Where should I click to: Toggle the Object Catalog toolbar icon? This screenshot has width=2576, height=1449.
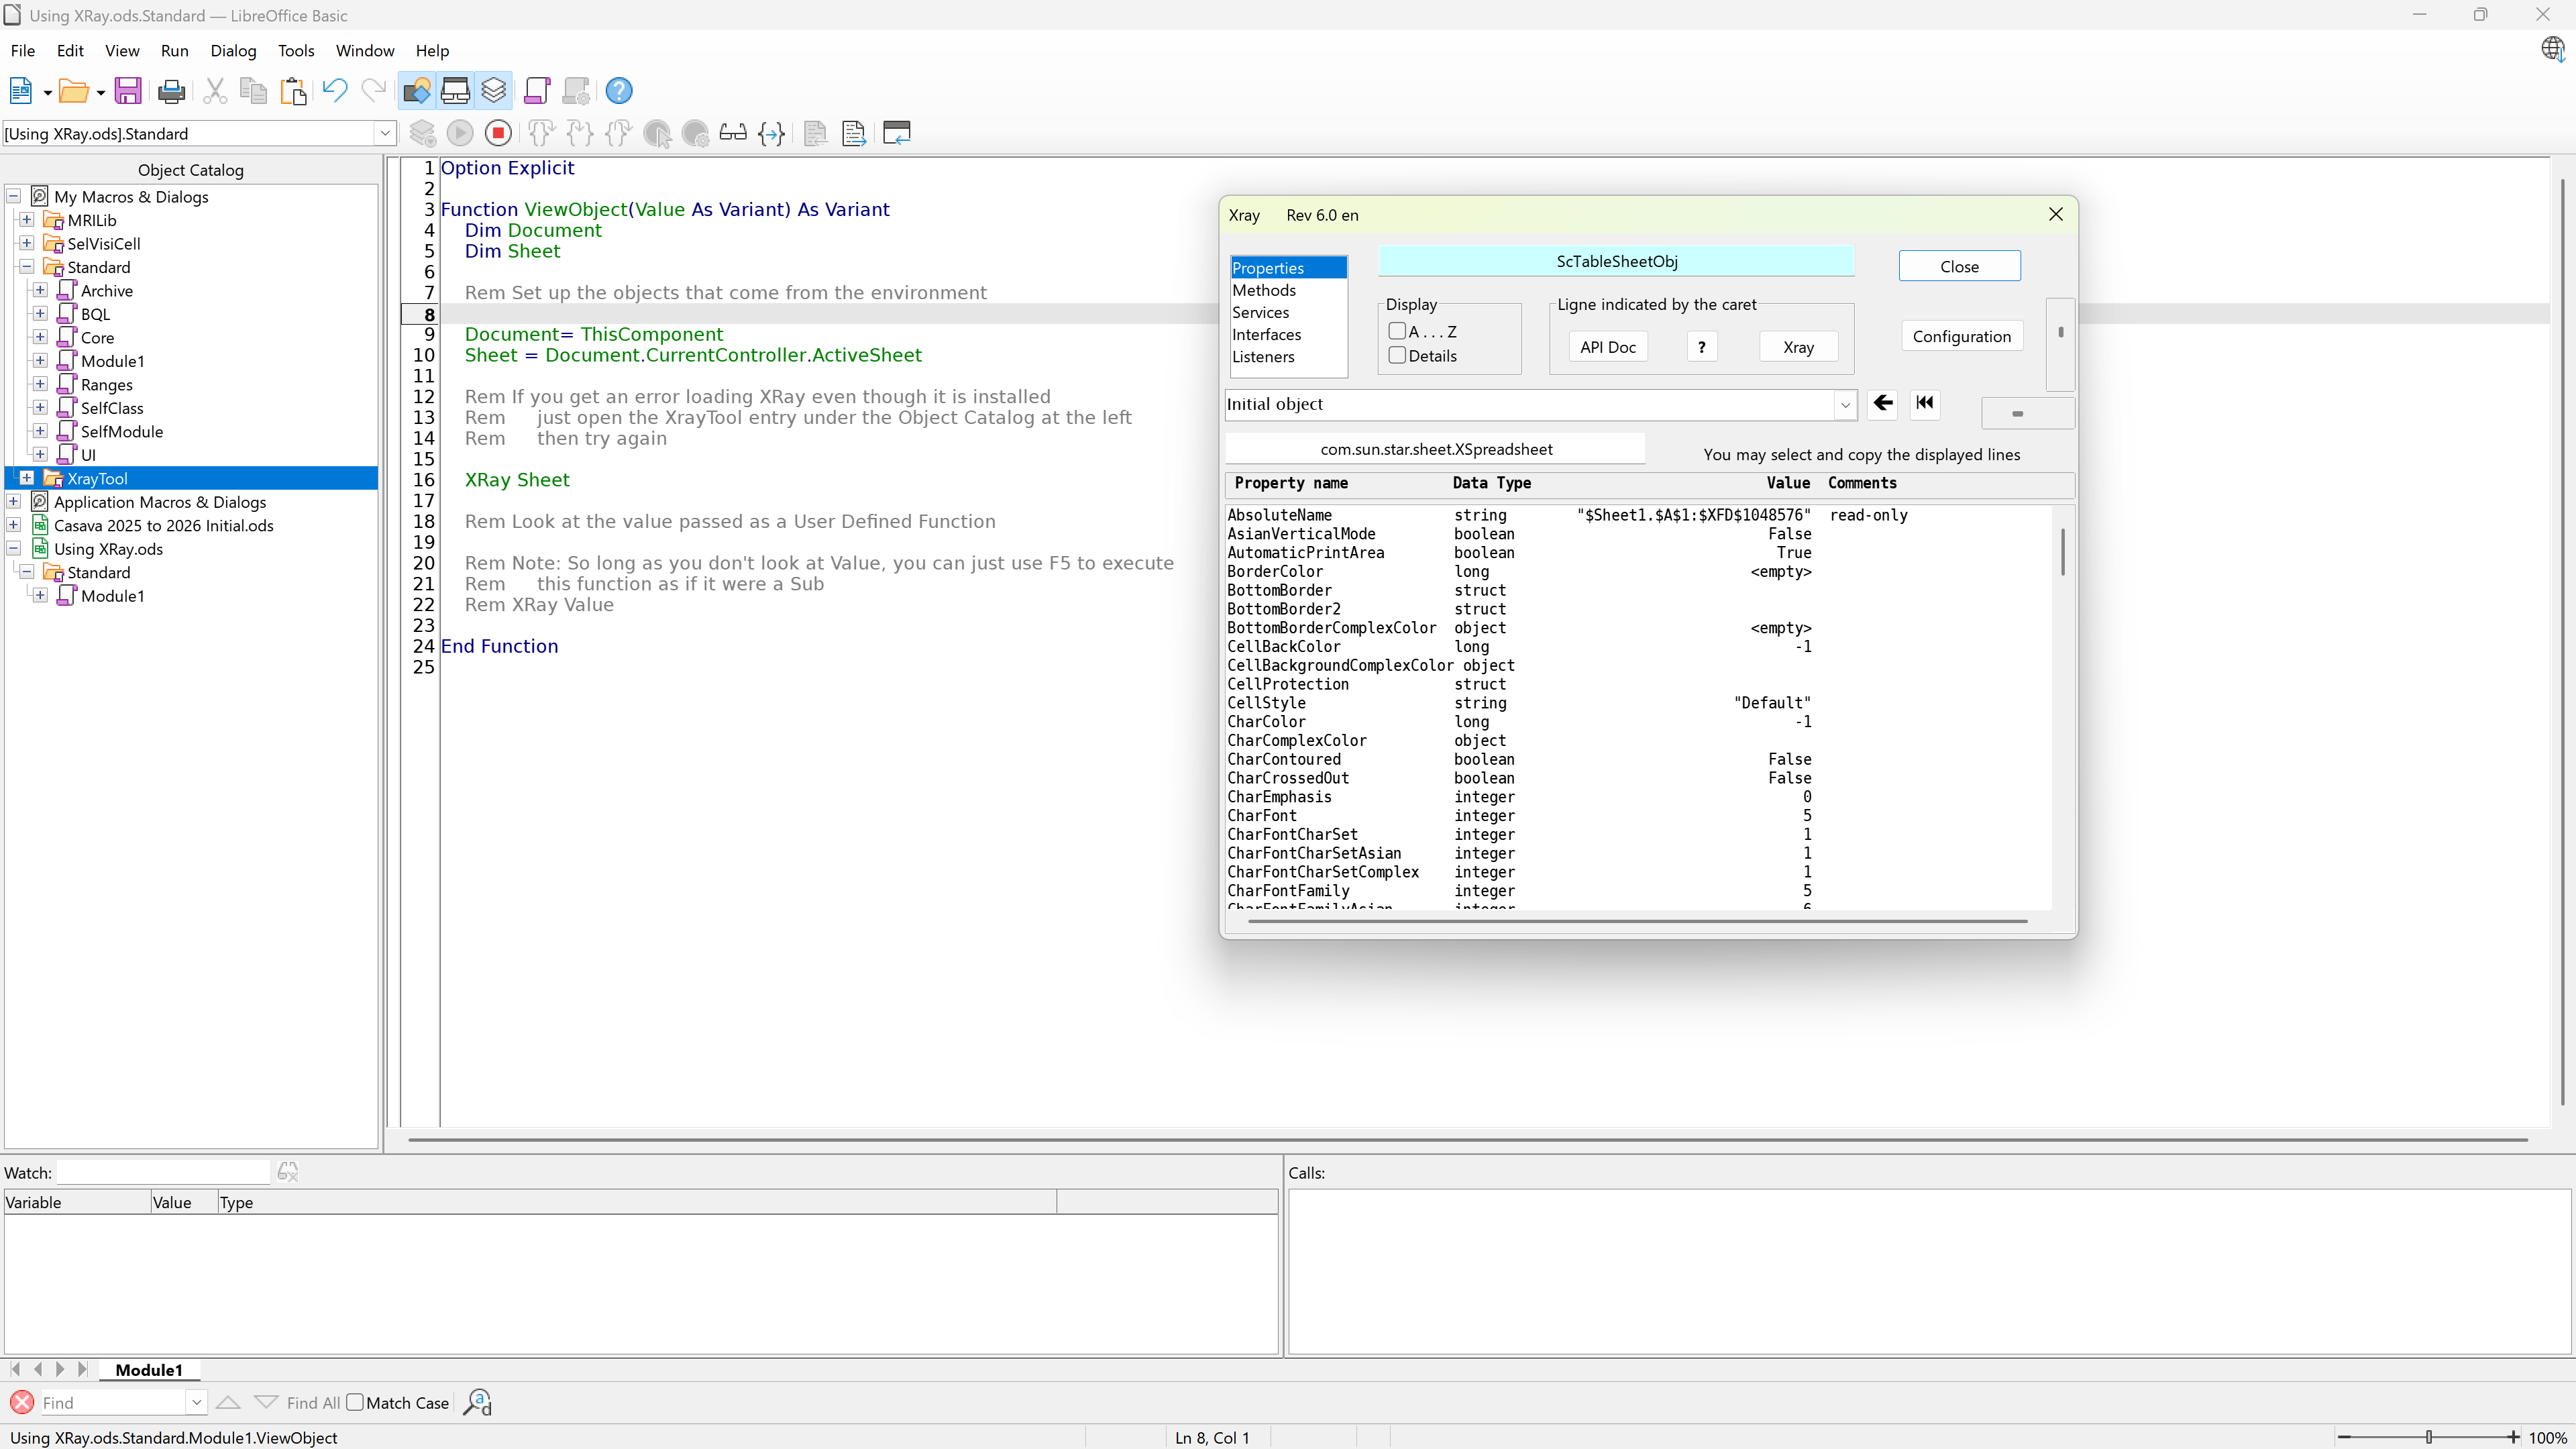tap(417, 91)
